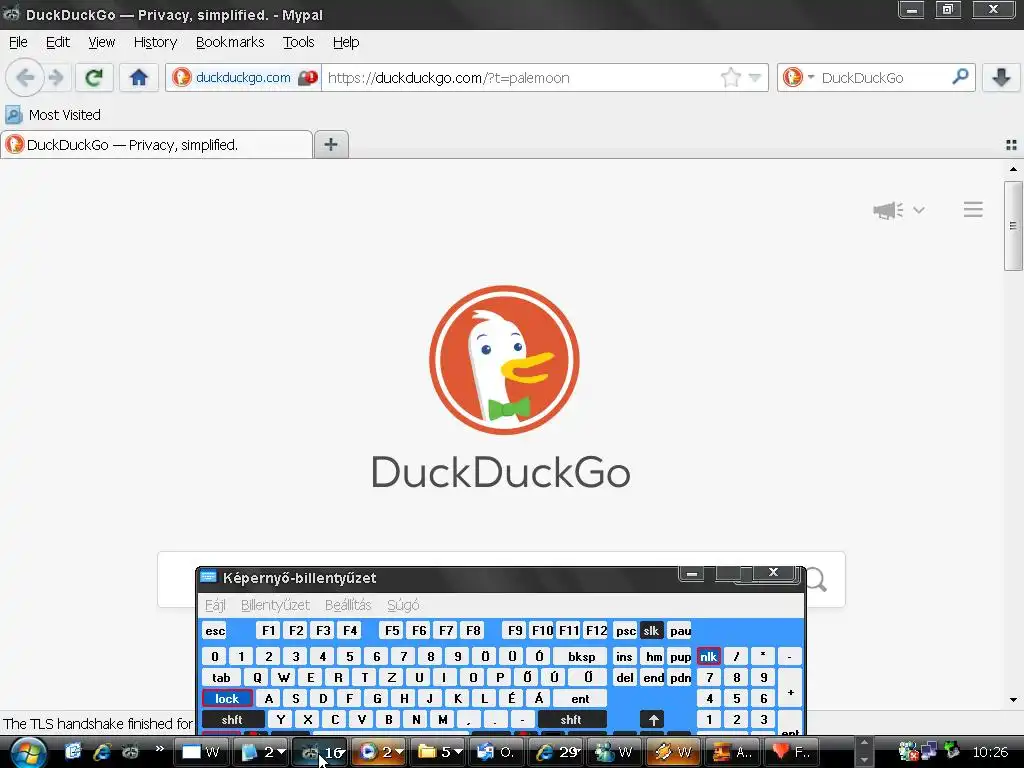Click the del key on keyboard

click(x=624, y=678)
